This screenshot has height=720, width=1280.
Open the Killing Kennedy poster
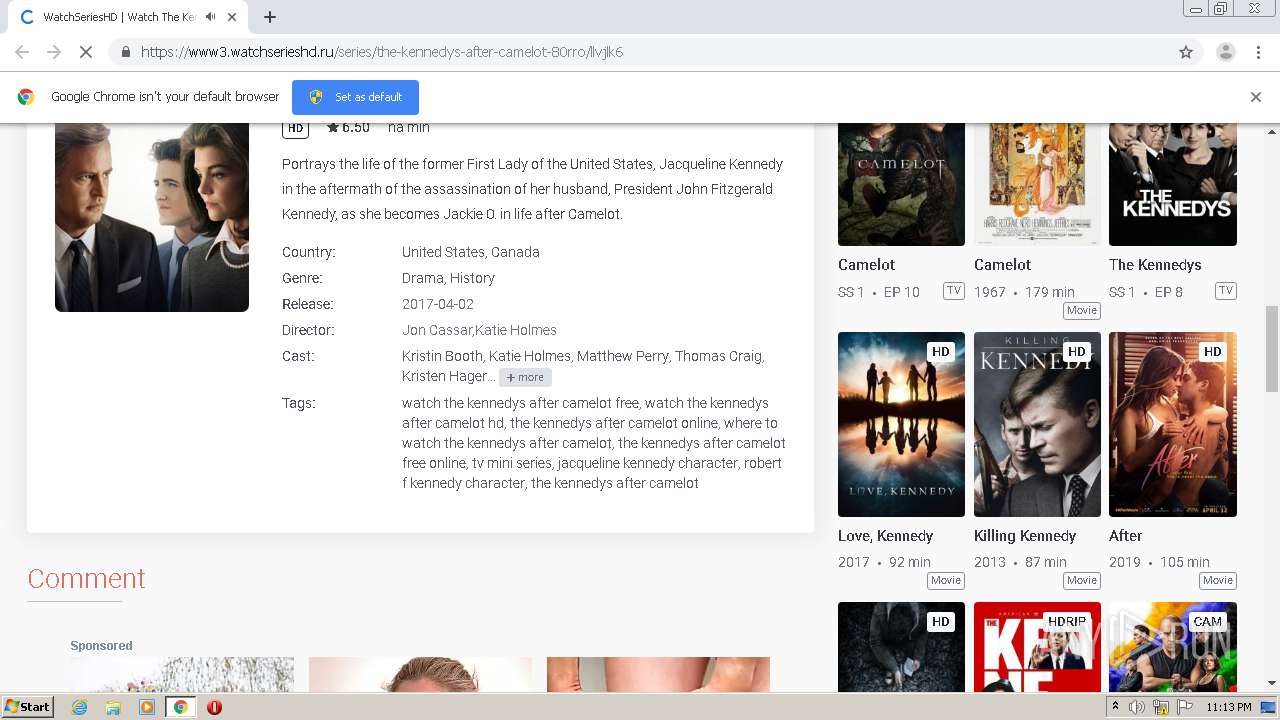pyautogui.click(x=1037, y=424)
